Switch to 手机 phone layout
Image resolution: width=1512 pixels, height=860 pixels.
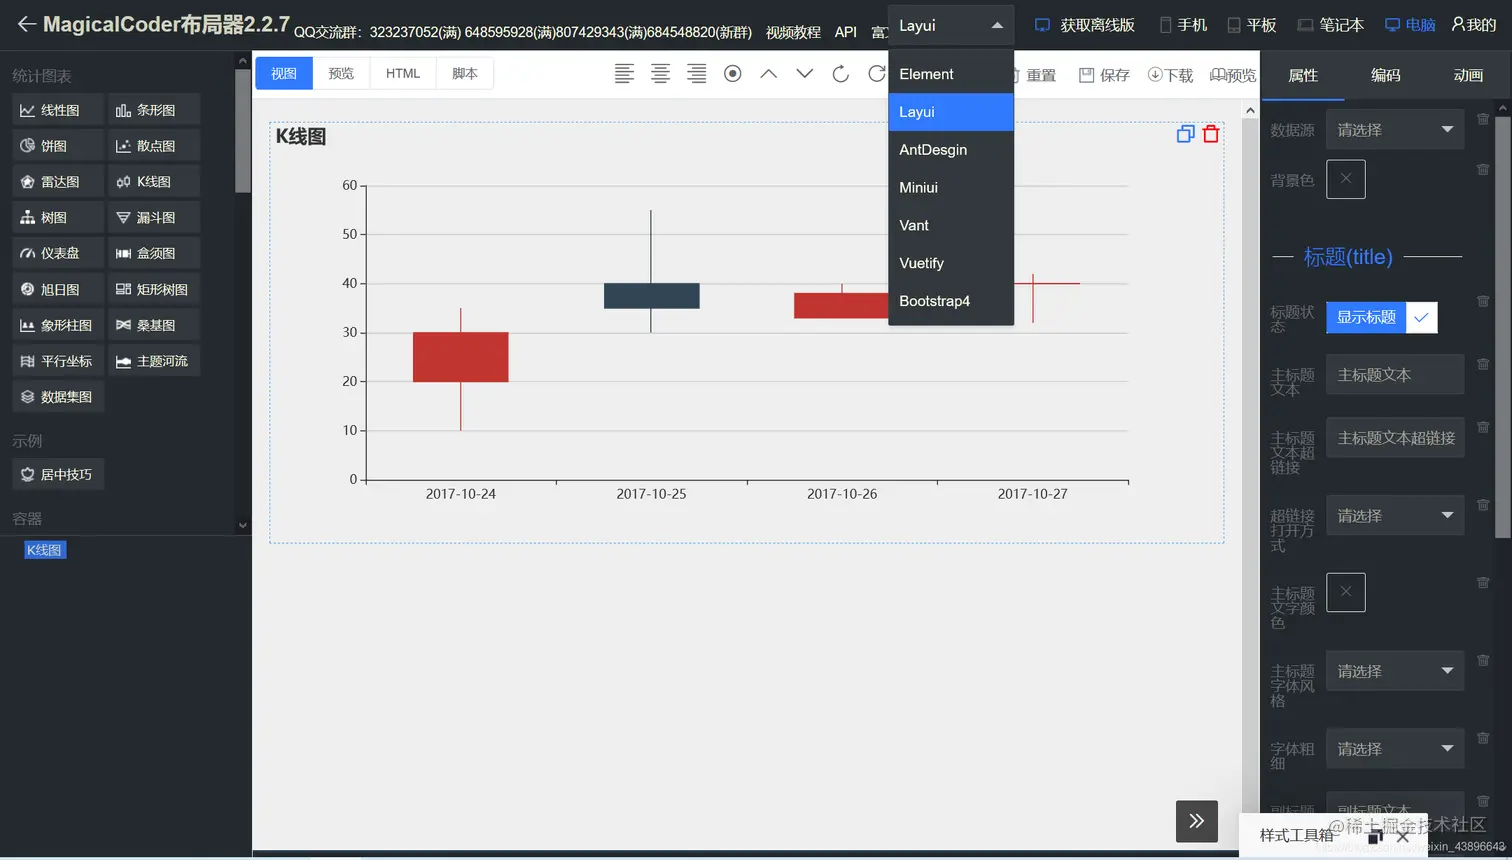click(x=1183, y=25)
